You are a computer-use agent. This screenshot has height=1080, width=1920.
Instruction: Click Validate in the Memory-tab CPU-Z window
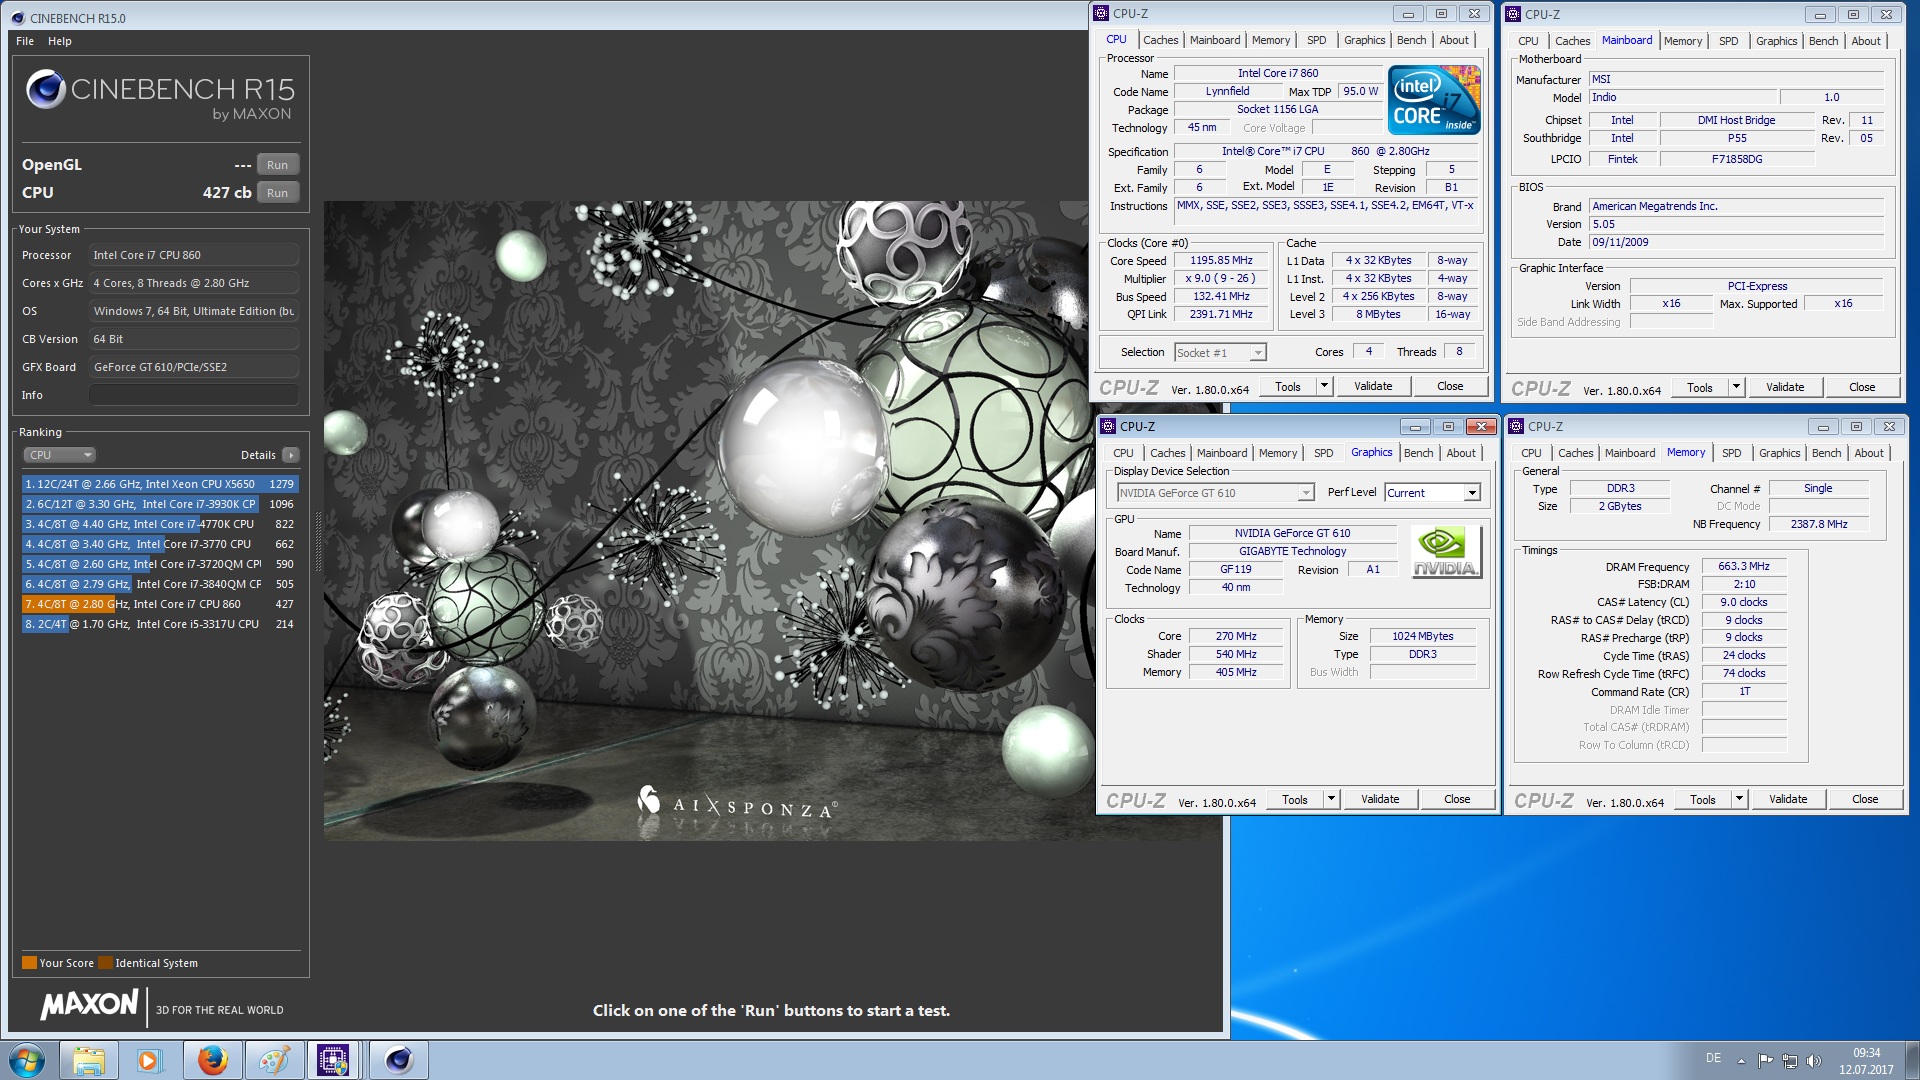click(x=1788, y=799)
